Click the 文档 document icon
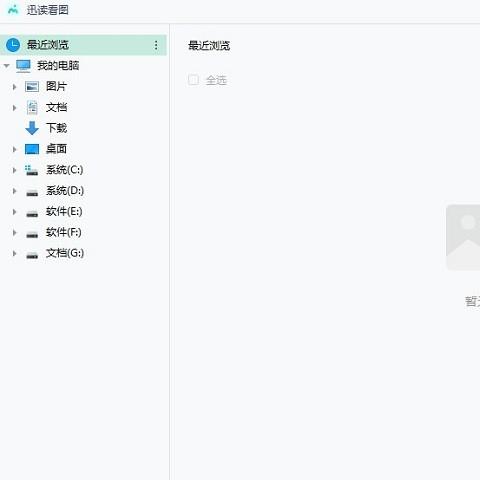Image resolution: width=480 pixels, height=480 pixels. point(32,107)
